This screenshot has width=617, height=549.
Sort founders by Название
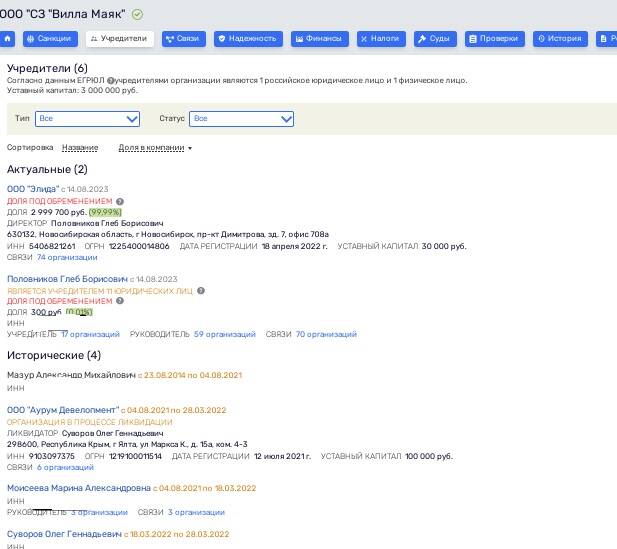coord(80,148)
